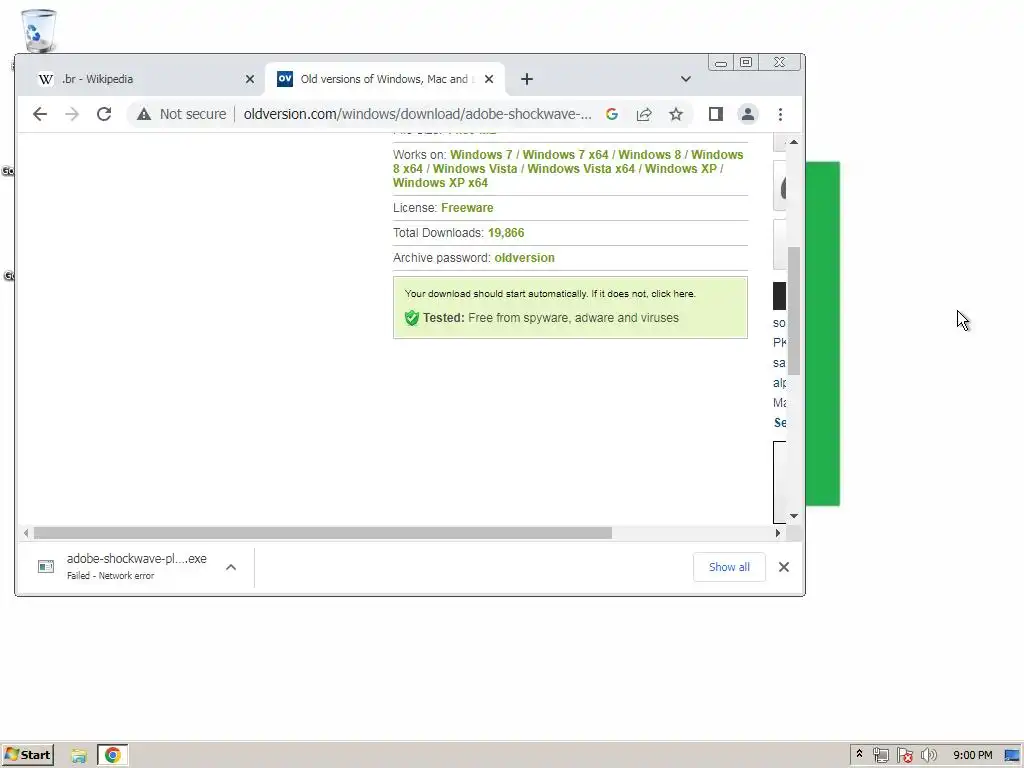Click the horizontal scrollbar thumb
1024x768 pixels.
323,533
